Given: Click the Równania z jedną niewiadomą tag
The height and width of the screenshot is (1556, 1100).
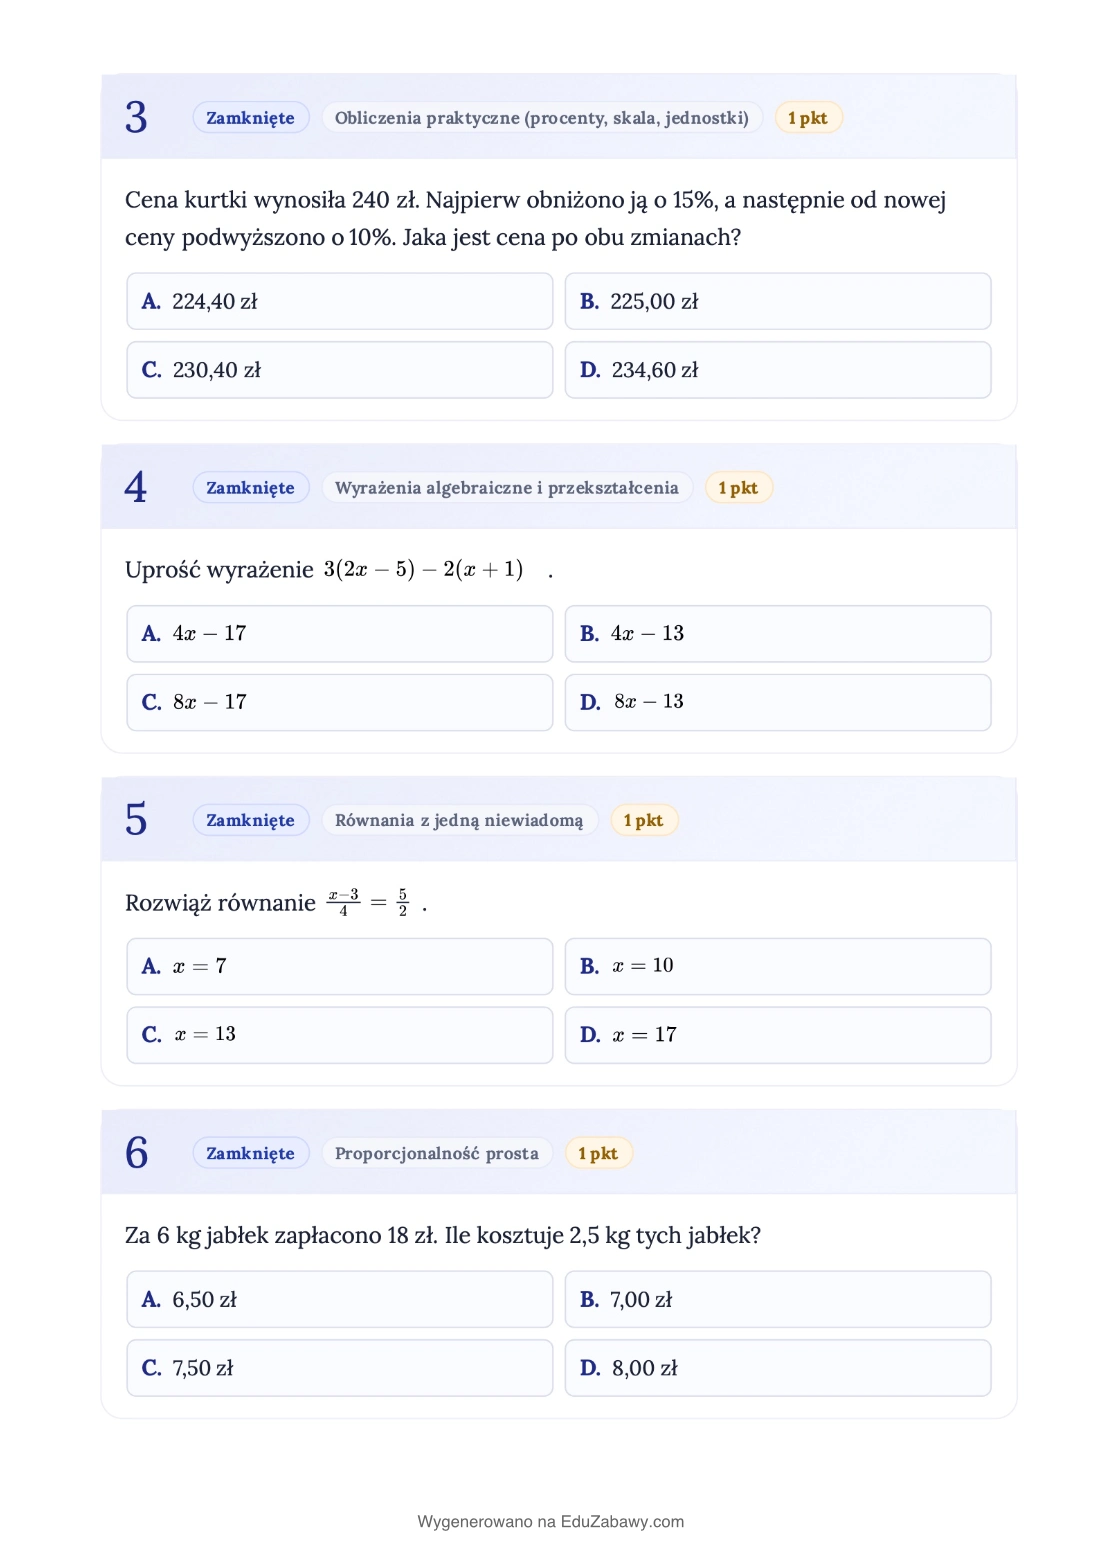Looking at the screenshot, I should click(x=459, y=820).
